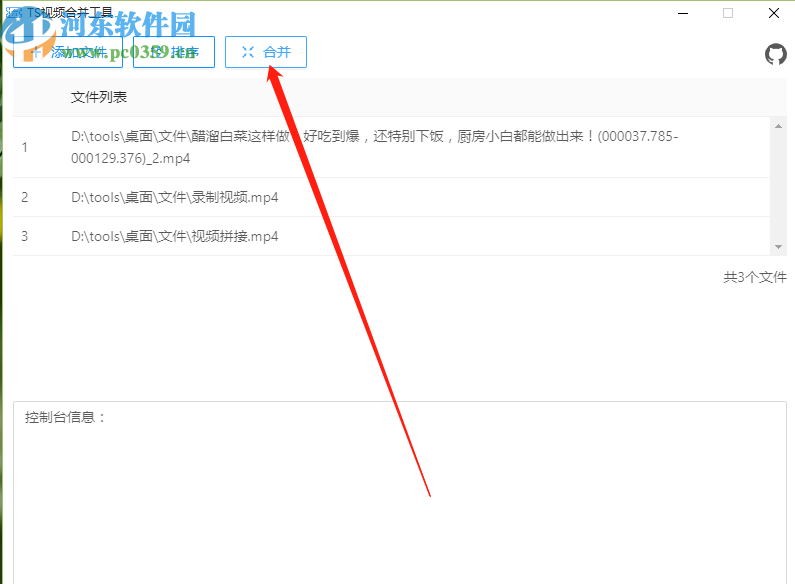Click row number 3 cell

24,236
